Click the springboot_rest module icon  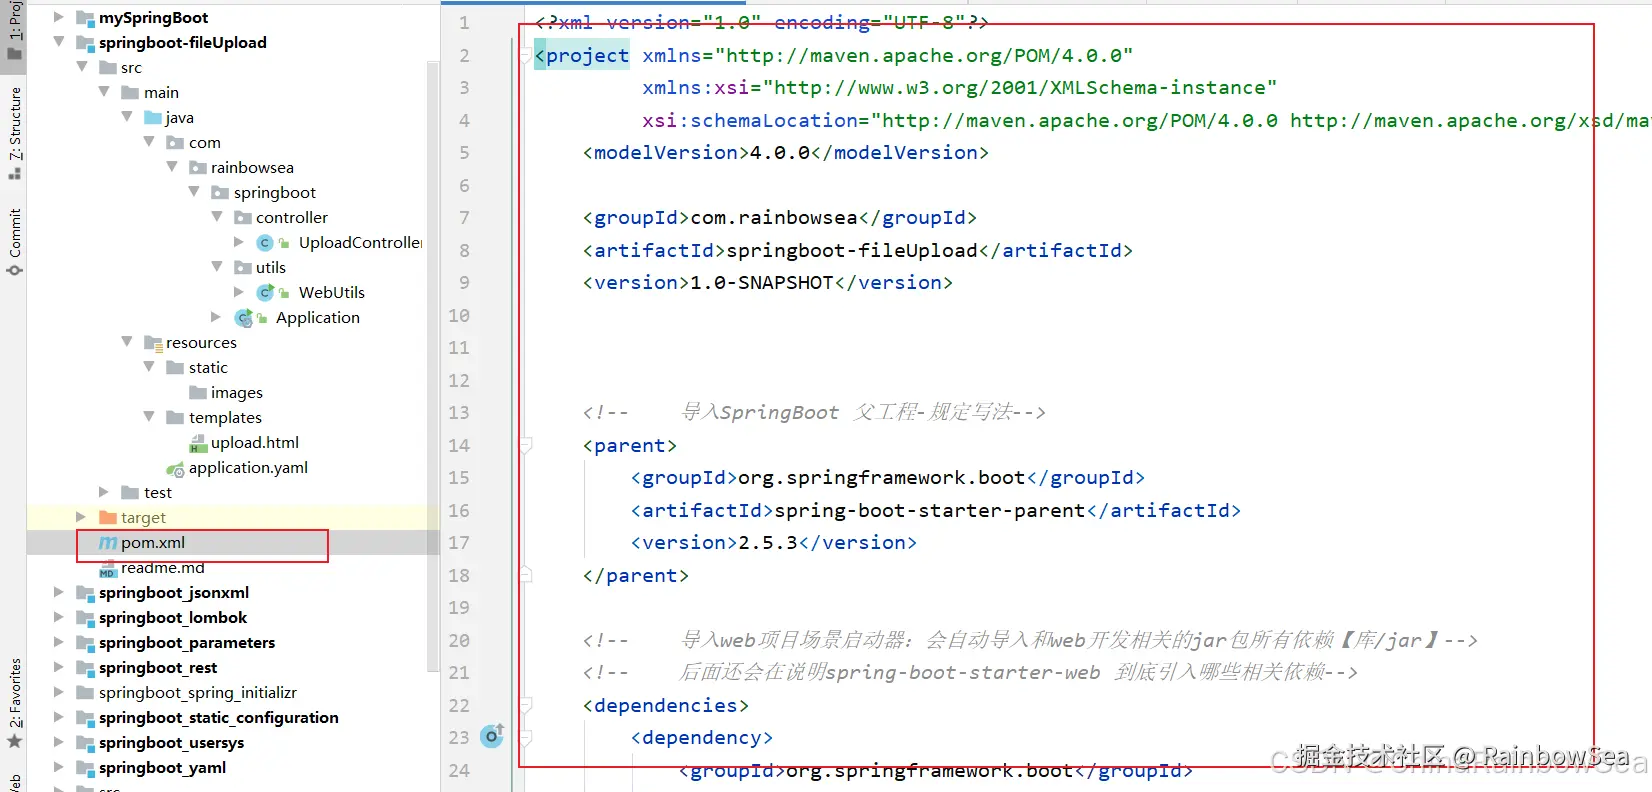click(86, 668)
